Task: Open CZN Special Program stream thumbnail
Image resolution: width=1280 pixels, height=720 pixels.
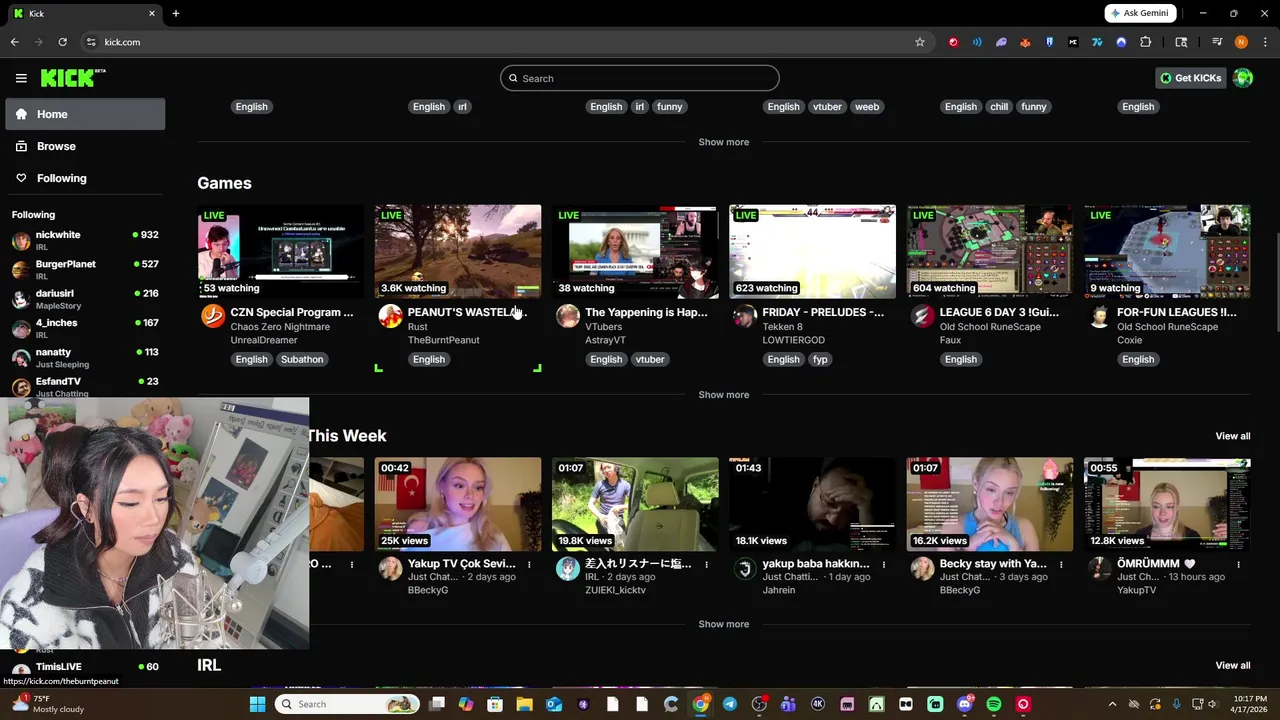Action: [281, 251]
